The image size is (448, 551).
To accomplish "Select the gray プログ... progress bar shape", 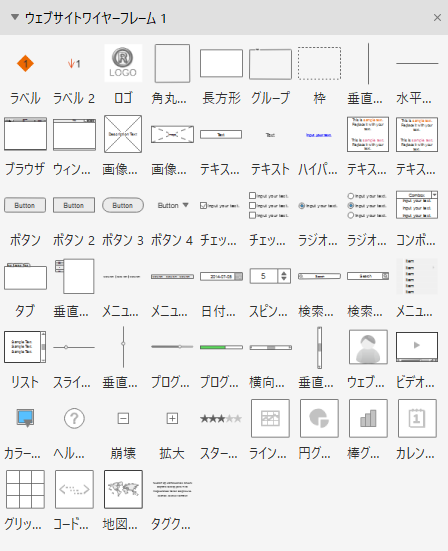I will pos(172,346).
